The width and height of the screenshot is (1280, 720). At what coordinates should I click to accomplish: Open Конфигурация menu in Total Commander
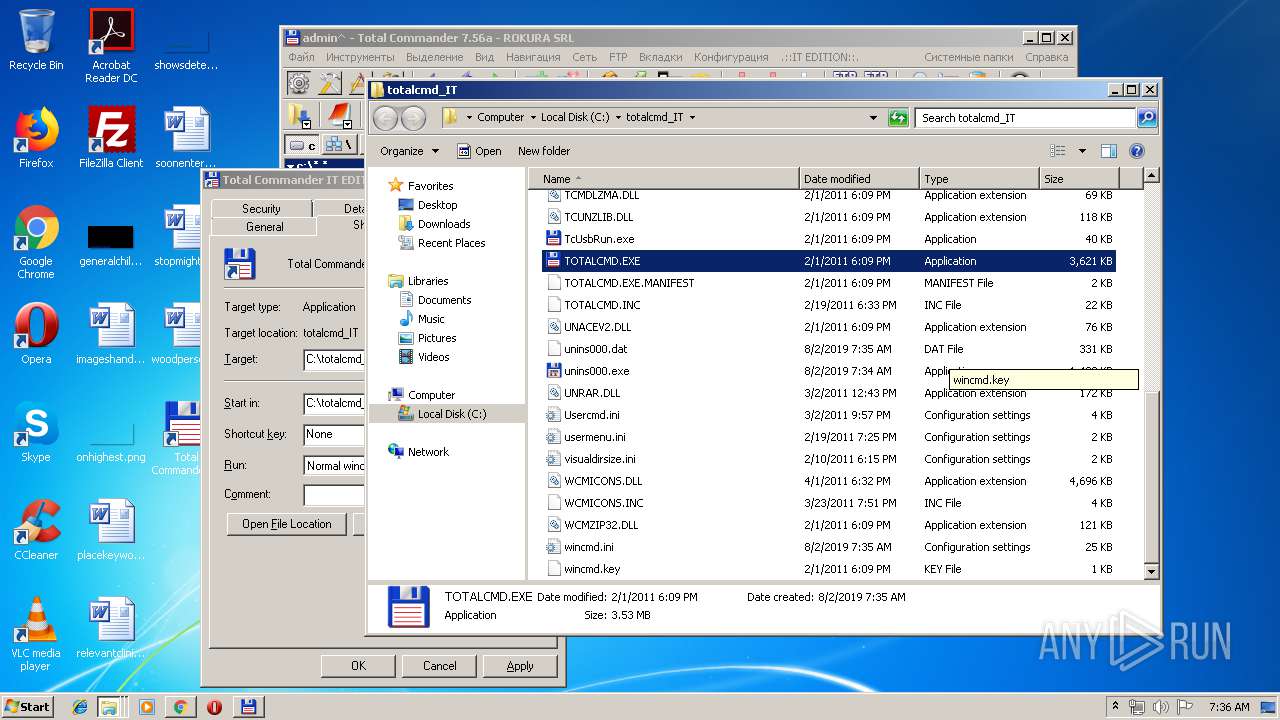point(731,57)
